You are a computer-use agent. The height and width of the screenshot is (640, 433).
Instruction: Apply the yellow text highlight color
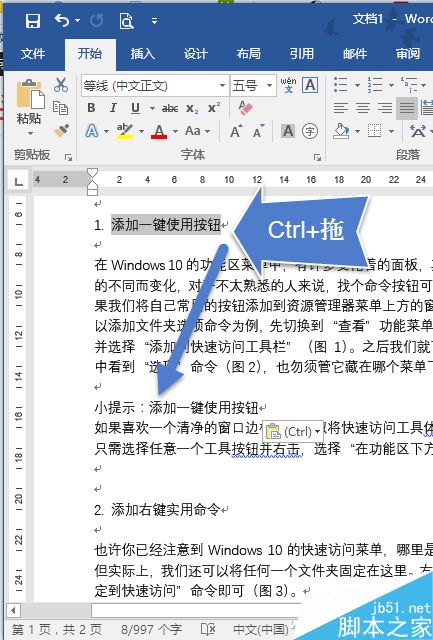(124, 131)
